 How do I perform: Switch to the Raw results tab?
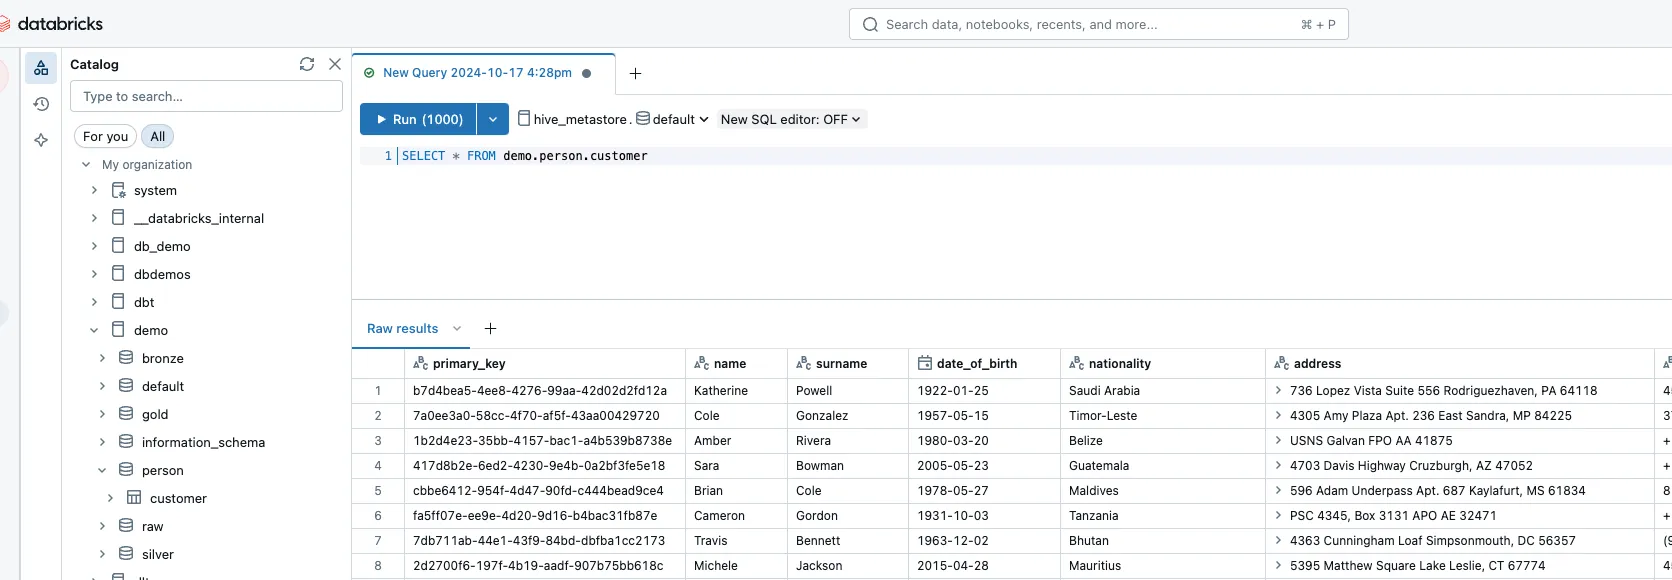pyautogui.click(x=402, y=328)
